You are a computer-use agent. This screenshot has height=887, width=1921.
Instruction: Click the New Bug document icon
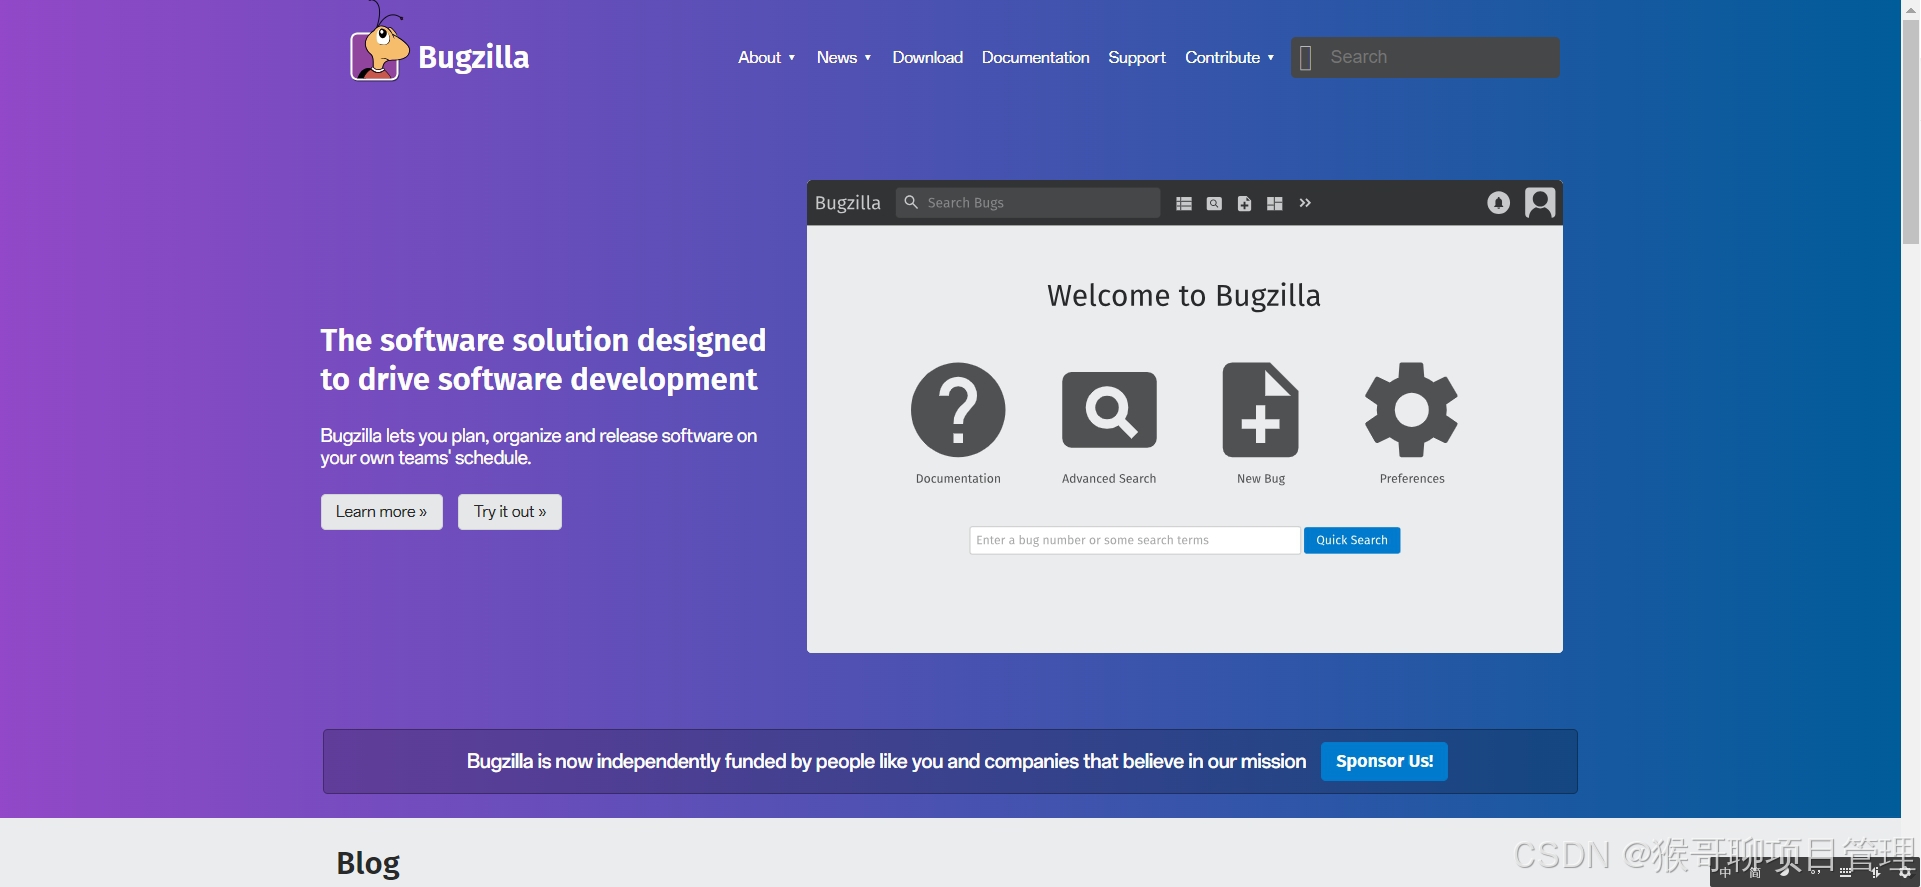pyautogui.click(x=1261, y=410)
